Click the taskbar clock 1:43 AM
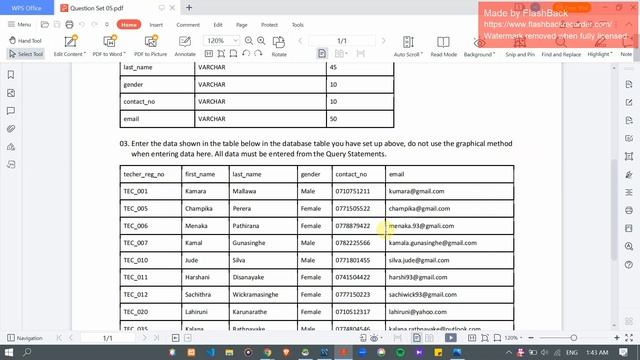This screenshot has height=360, width=640. tap(597, 352)
